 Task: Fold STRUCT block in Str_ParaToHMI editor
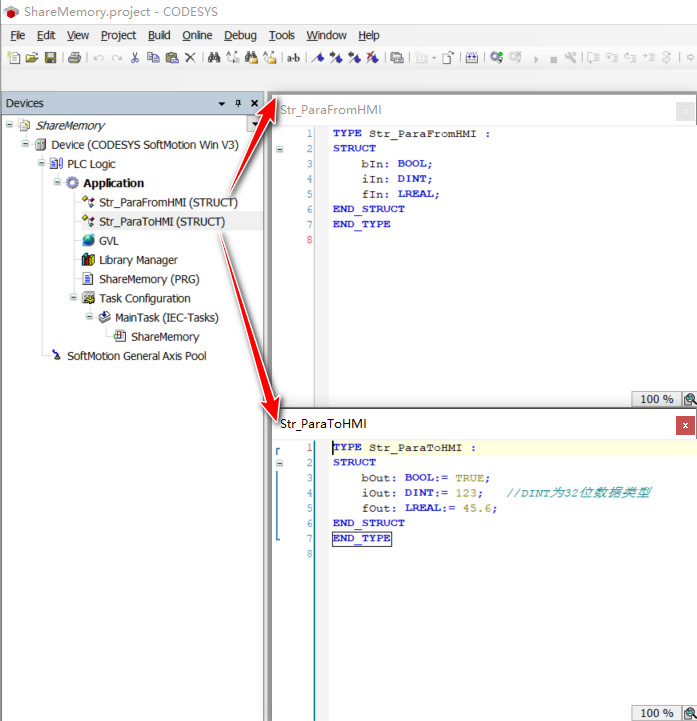click(x=280, y=463)
